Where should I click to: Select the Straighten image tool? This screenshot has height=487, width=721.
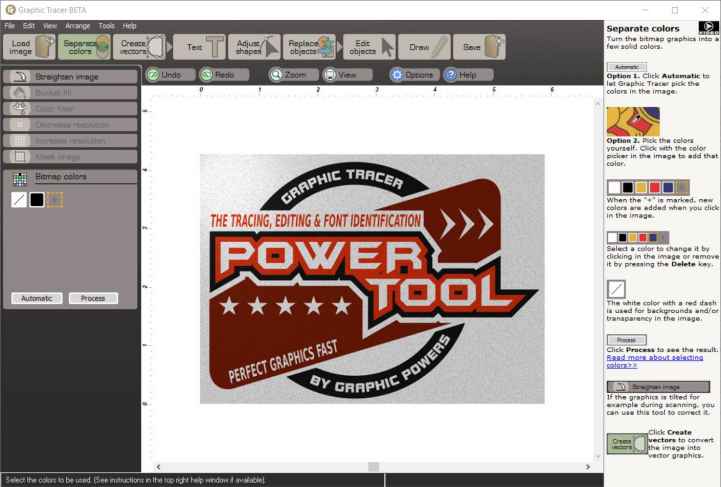click(70, 76)
